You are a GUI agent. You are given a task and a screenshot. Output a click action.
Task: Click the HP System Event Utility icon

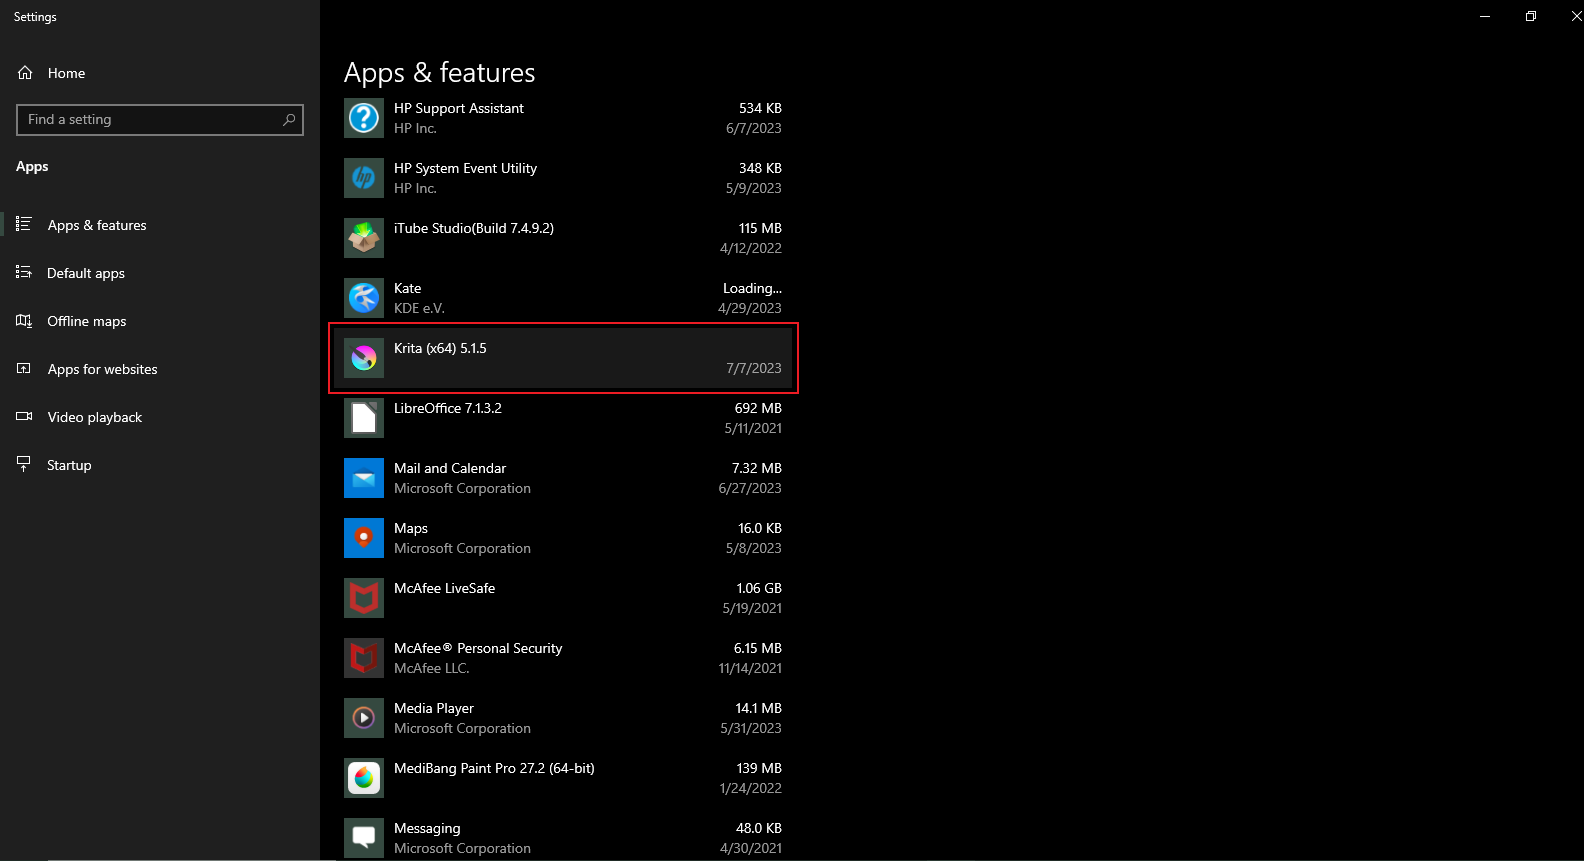pyautogui.click(x=364, y=178)
